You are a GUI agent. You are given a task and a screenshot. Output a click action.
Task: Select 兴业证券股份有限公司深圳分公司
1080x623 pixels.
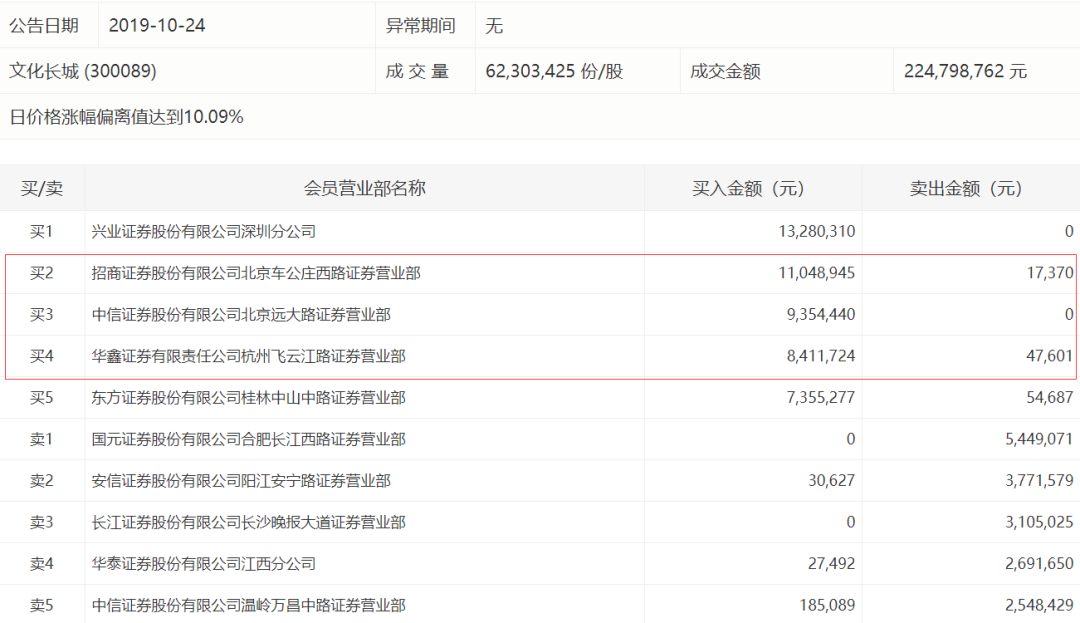point(204,231)
